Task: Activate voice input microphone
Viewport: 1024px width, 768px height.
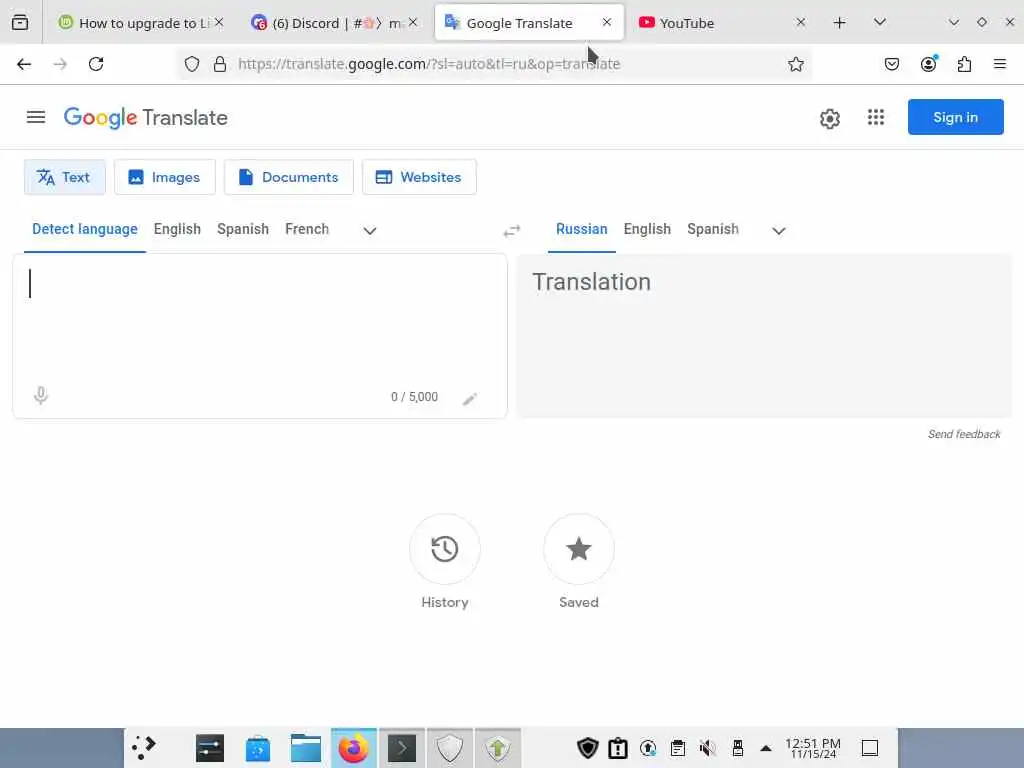Action: pyautogui.click(x=40, y=395)
